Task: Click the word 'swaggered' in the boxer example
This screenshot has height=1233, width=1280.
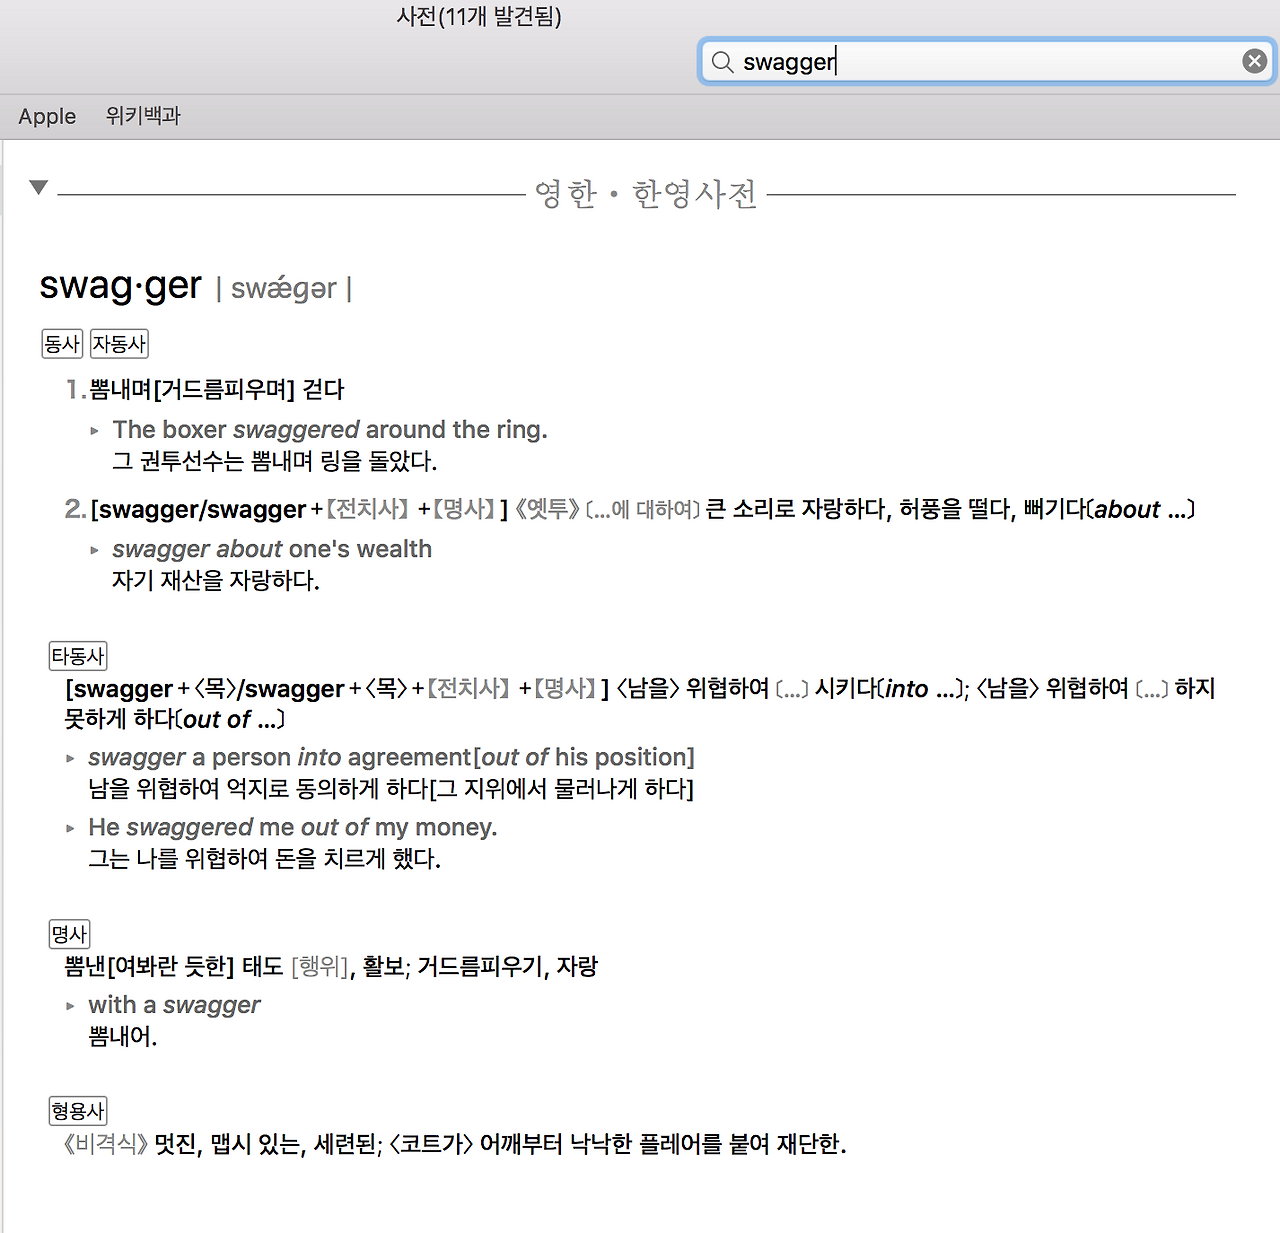Action: pyautogui.click(x=296, y=430)
